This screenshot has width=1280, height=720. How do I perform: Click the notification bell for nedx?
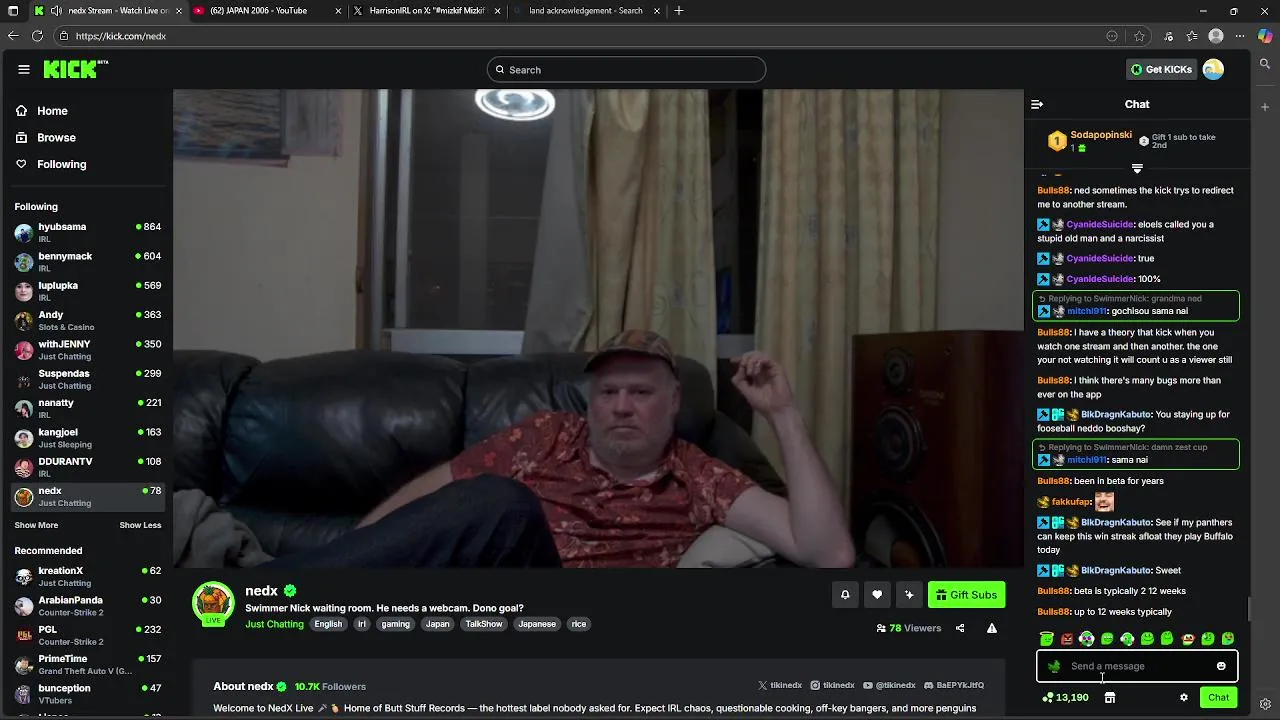pos(845,595)
